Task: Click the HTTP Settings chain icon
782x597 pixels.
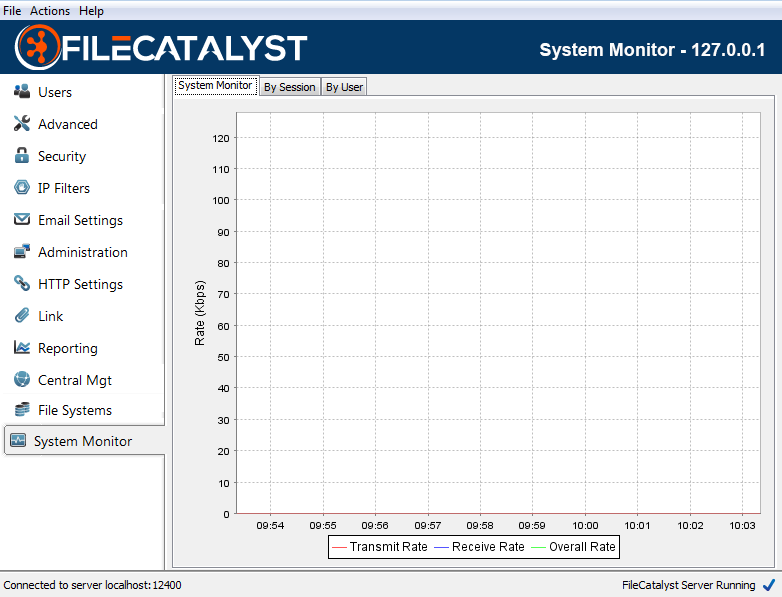Action: (22, 283)
